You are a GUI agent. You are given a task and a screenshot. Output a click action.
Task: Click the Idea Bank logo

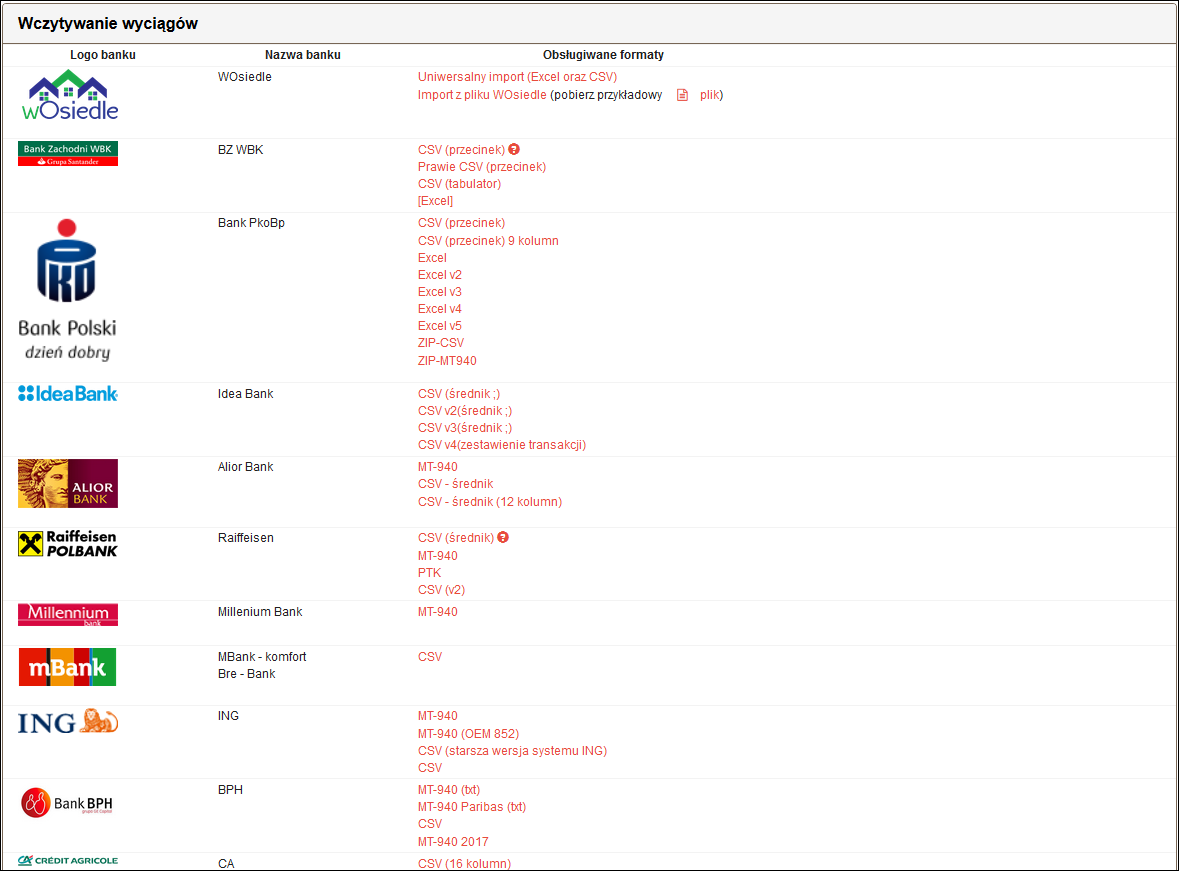[68, 393]
